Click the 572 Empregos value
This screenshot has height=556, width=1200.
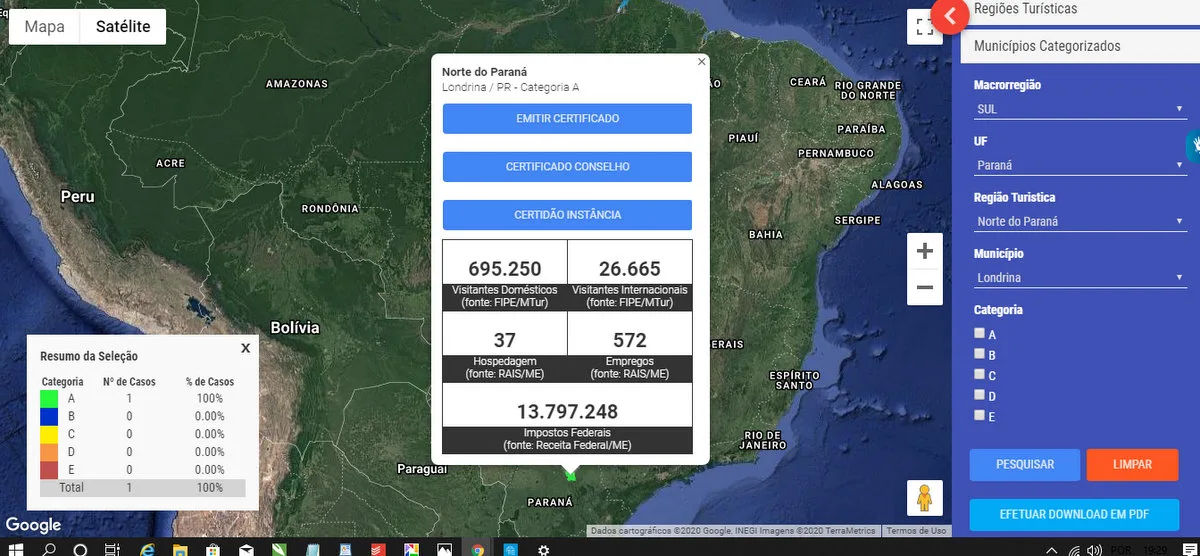(630, 341)
